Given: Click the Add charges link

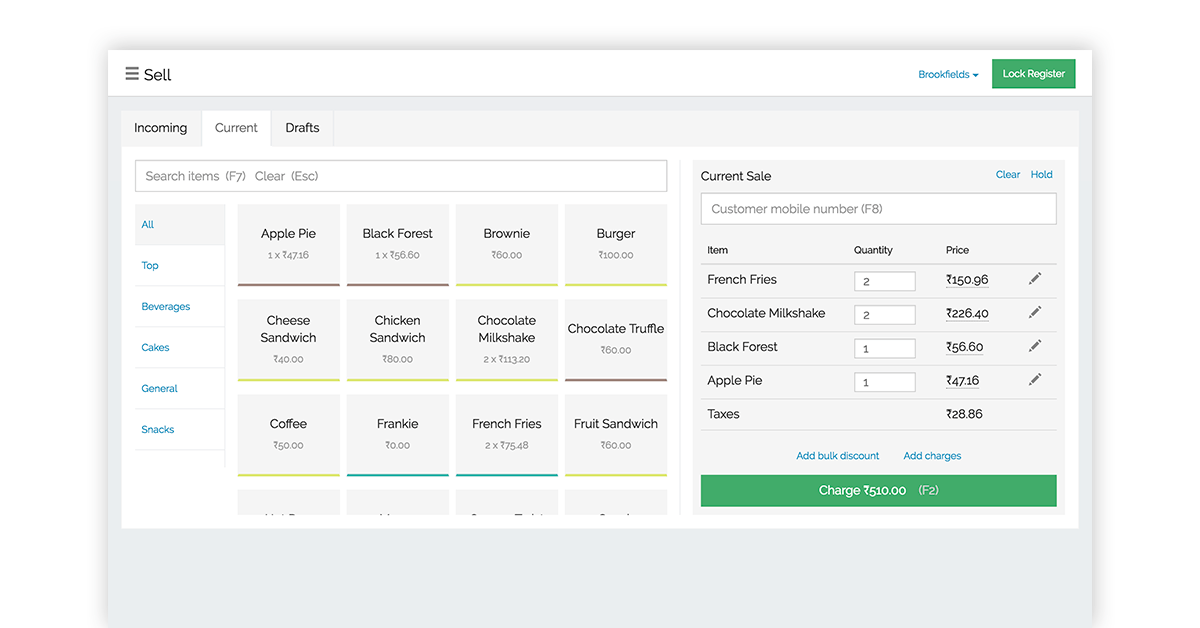Looking at the screenshot, I should [932, 456].
